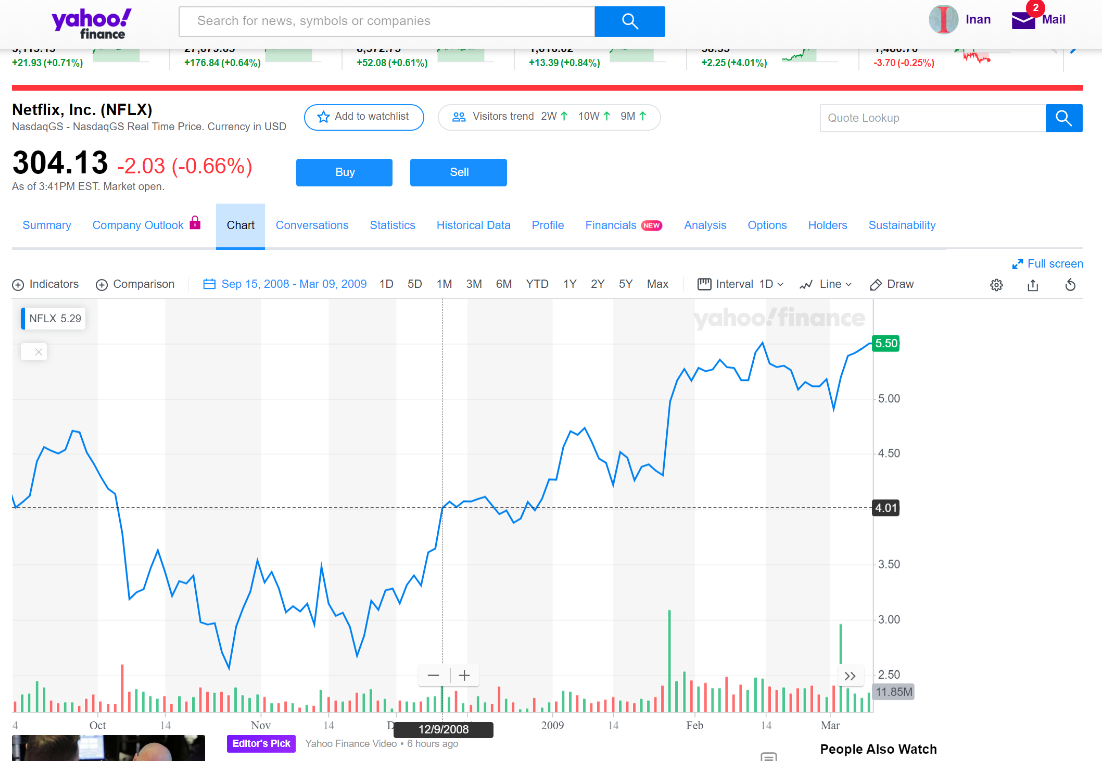Open the chart settings gear
Screen dimensions: 1102x772
(x=996, y=284)
